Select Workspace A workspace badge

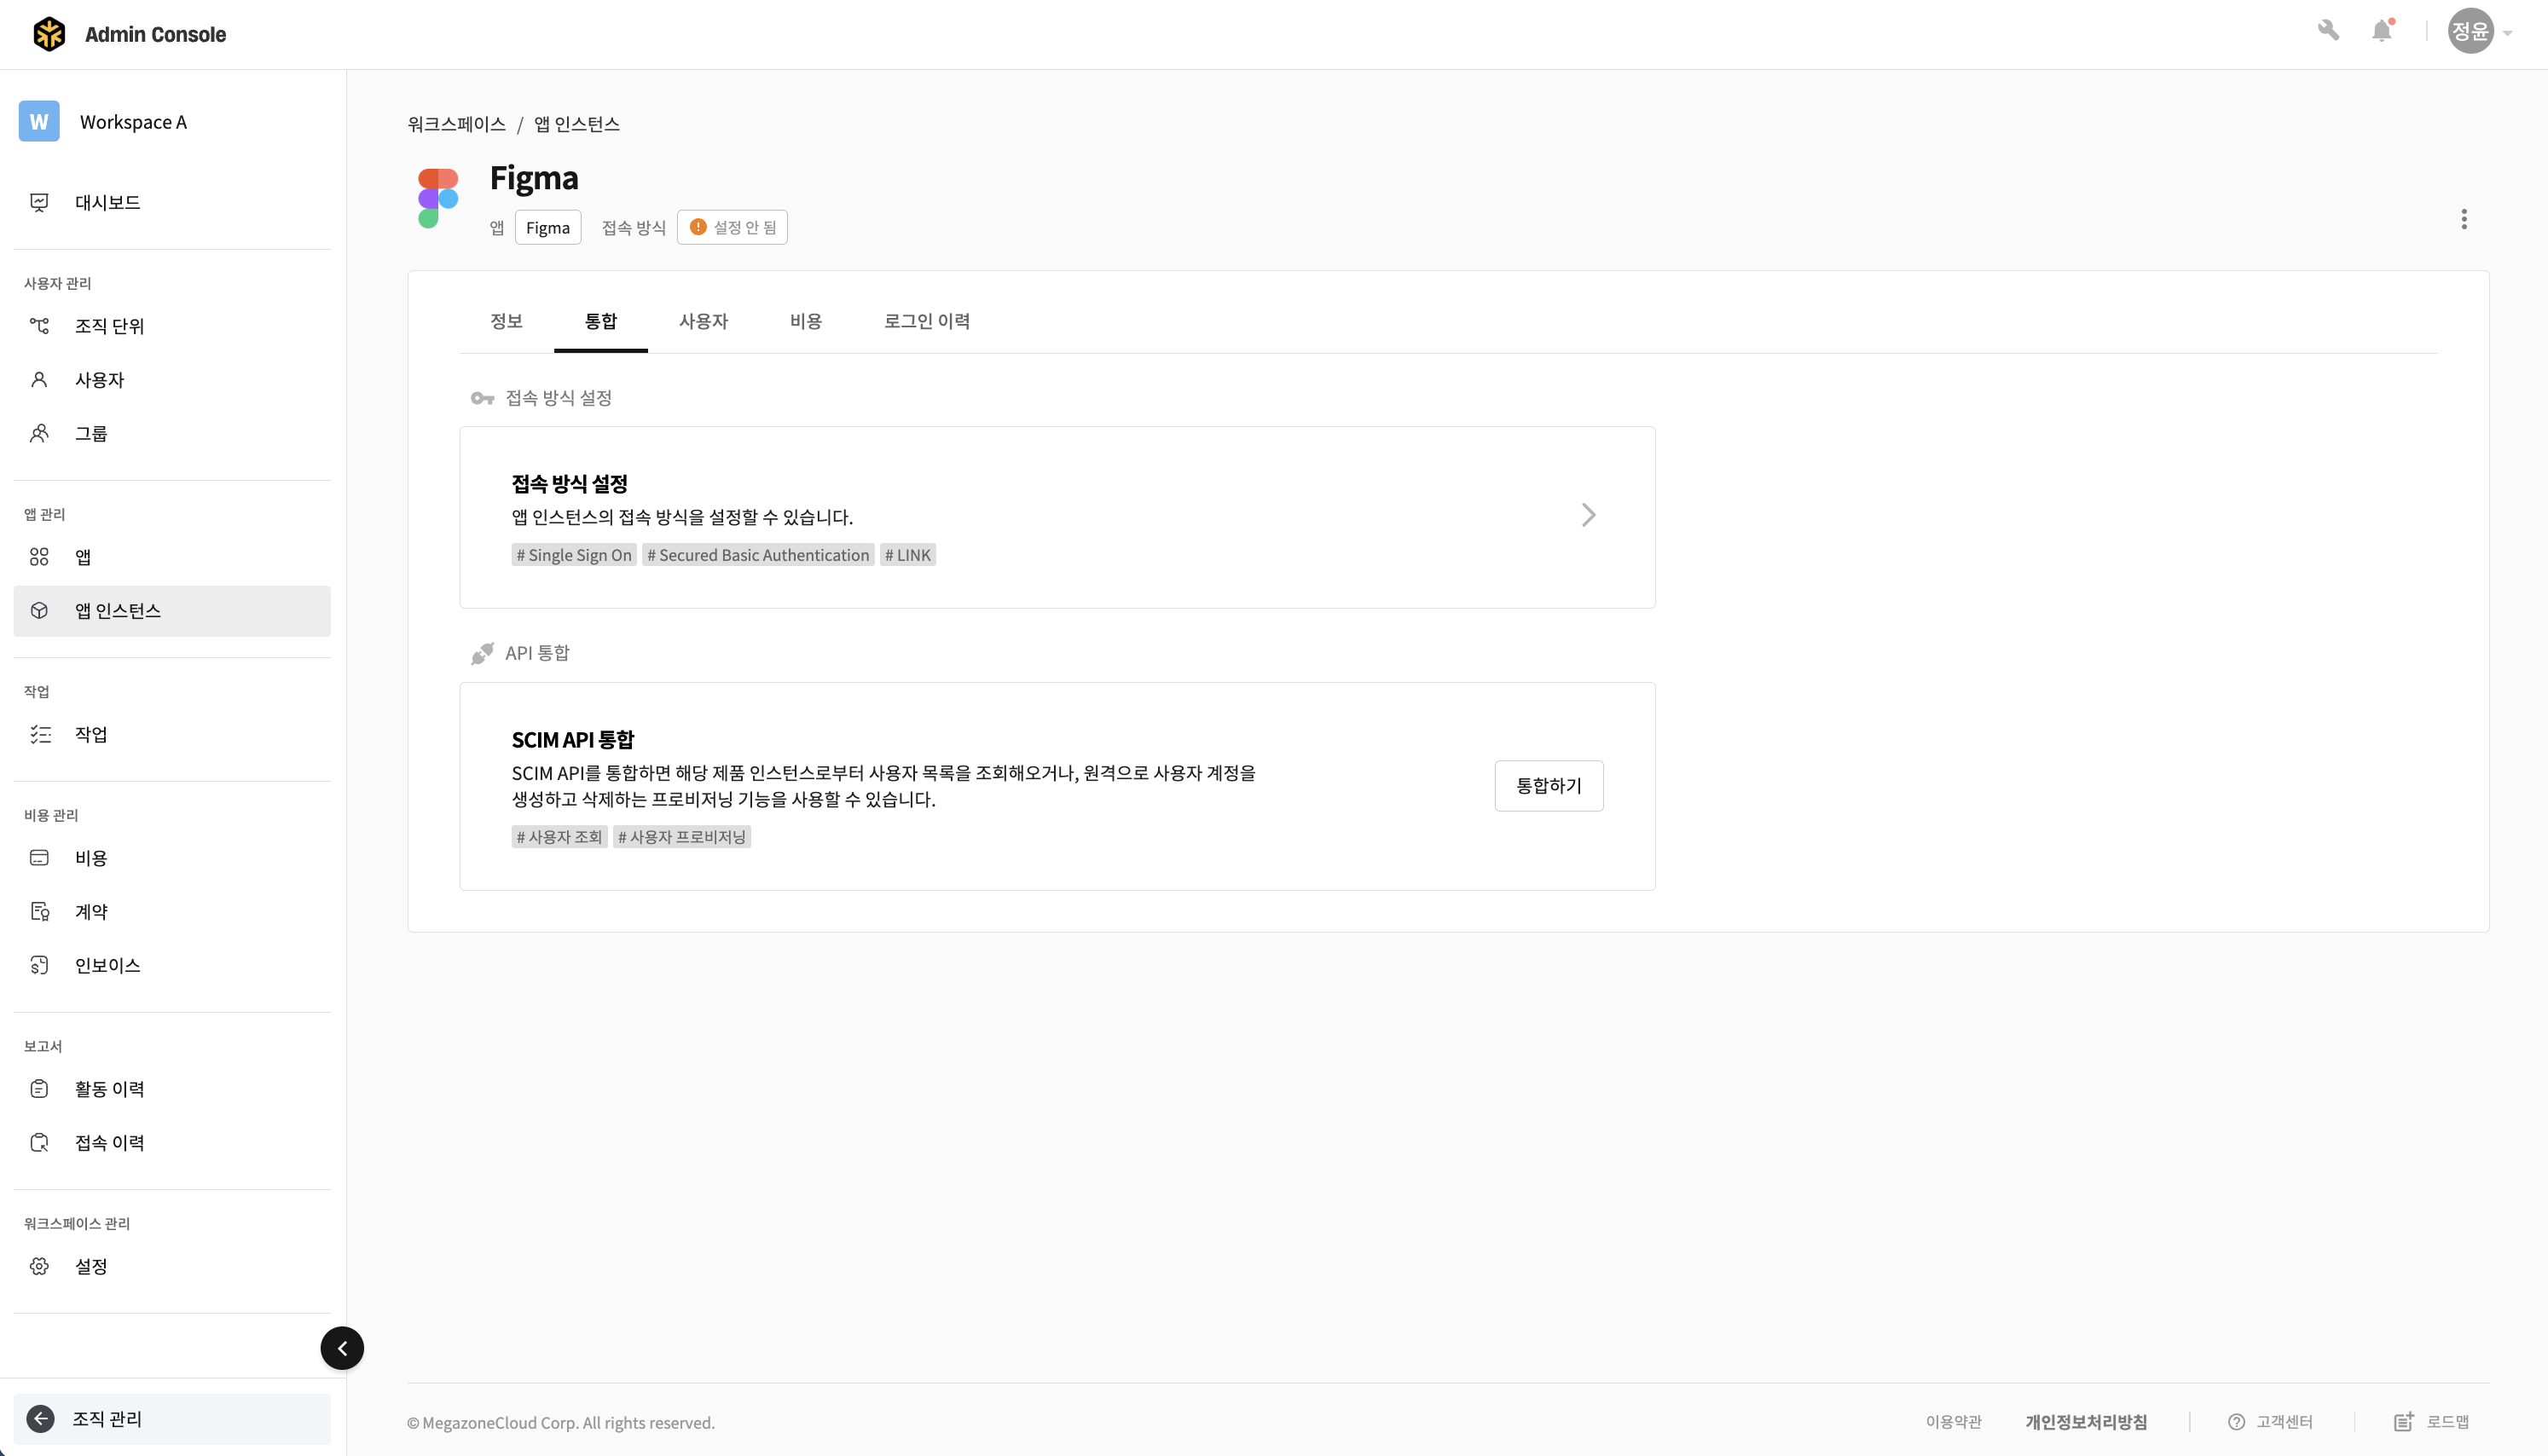[39, 121]
